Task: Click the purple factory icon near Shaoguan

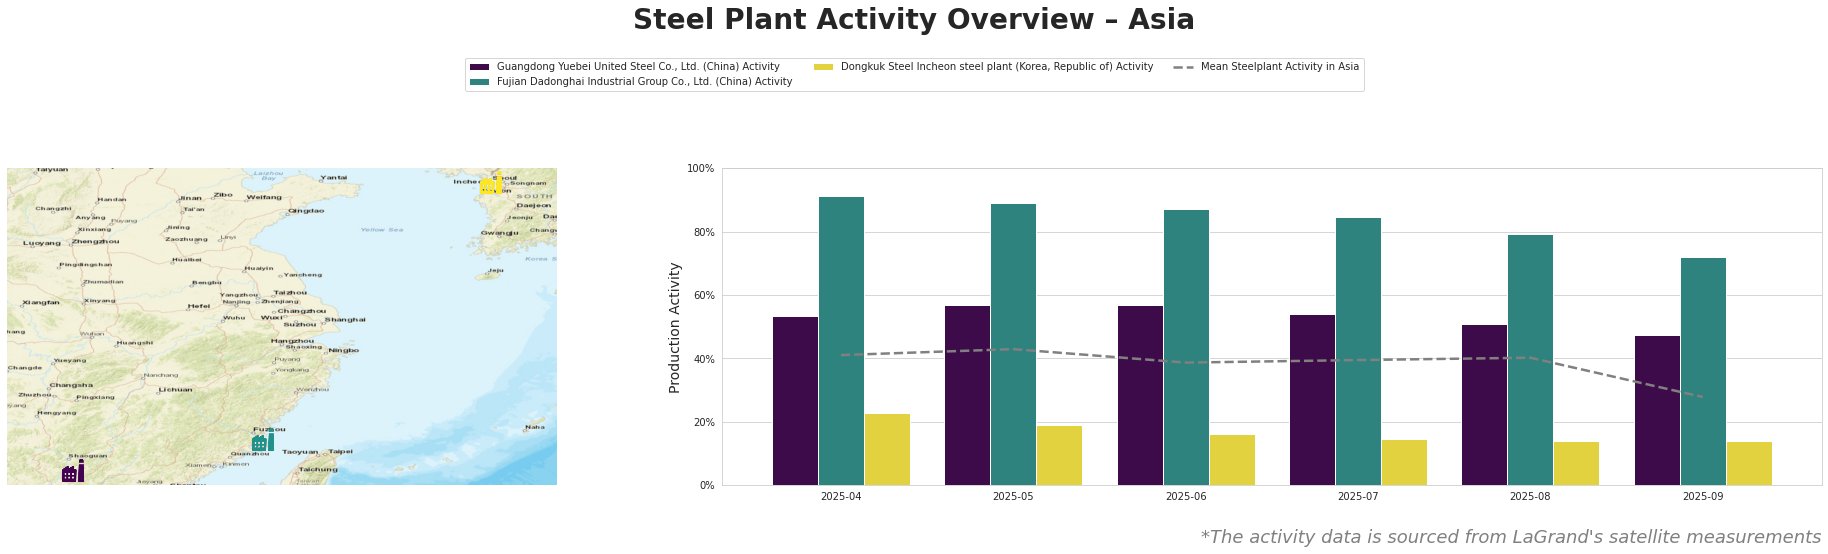Action: 73,471
